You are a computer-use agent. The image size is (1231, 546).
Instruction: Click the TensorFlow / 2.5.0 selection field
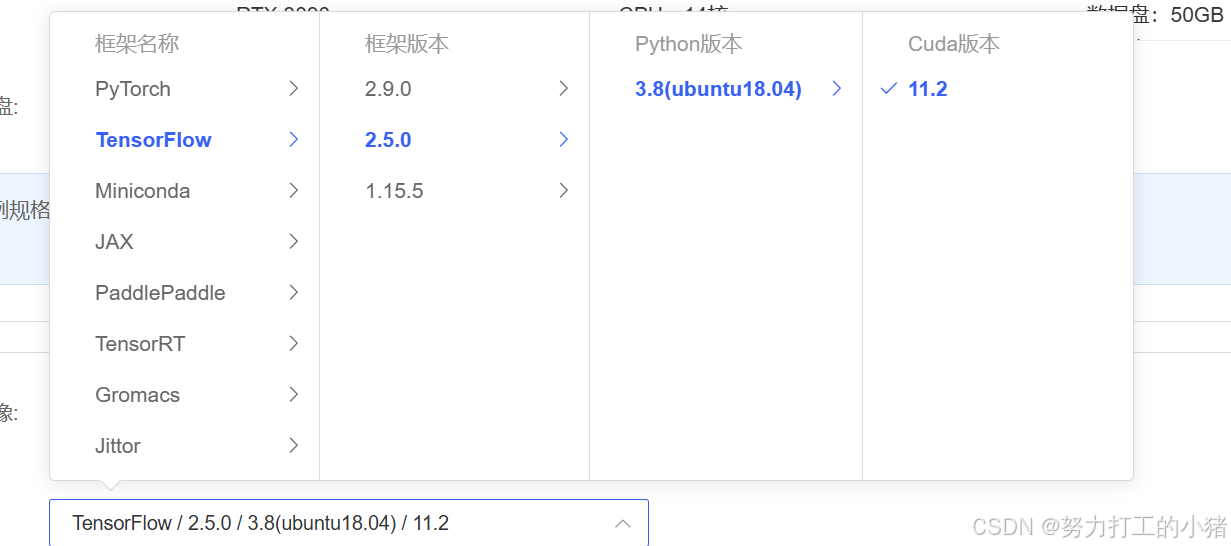349,523
